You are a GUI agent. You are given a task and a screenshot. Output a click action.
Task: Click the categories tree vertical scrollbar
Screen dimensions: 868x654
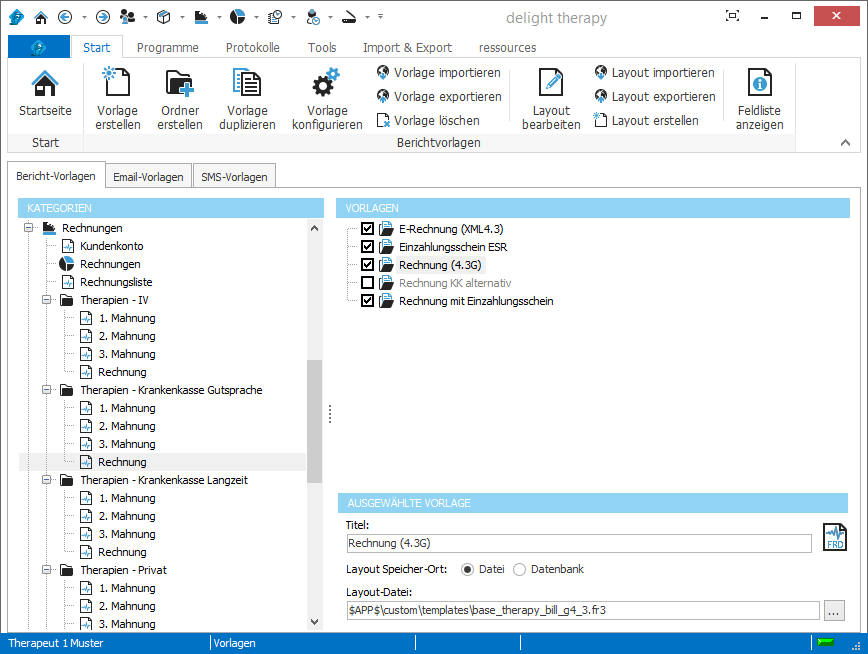315,420
